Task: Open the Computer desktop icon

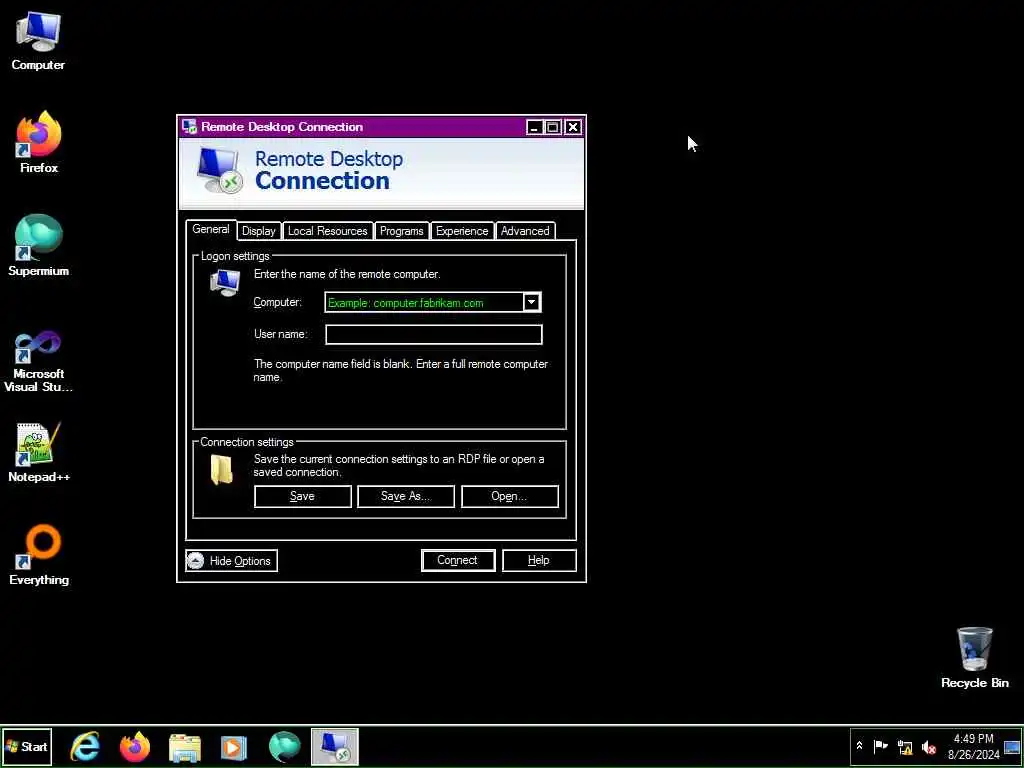Action: (38, 40)
